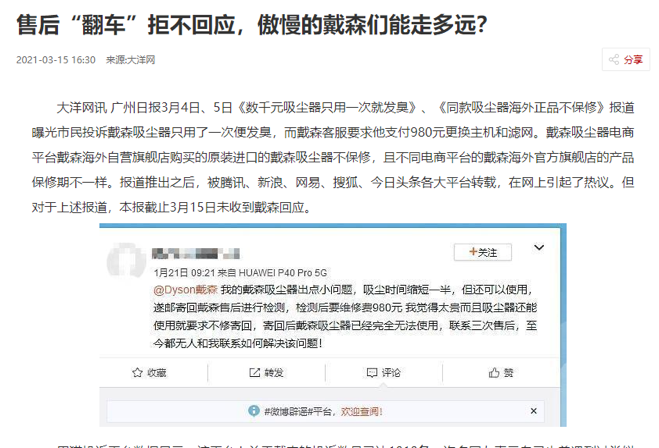
Task: Click the HUAWEI P40 Pro 5G source text
Action: [x=282, y=273]
